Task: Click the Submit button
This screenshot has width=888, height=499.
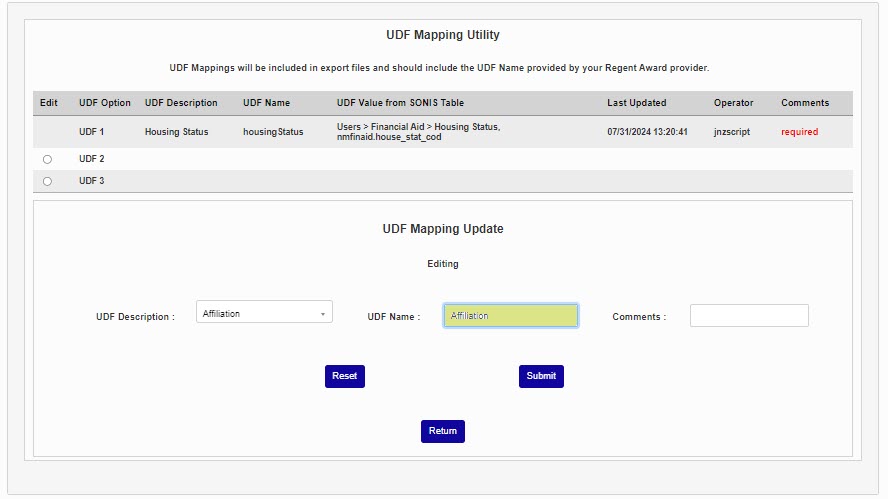Action: pos(541,376)
